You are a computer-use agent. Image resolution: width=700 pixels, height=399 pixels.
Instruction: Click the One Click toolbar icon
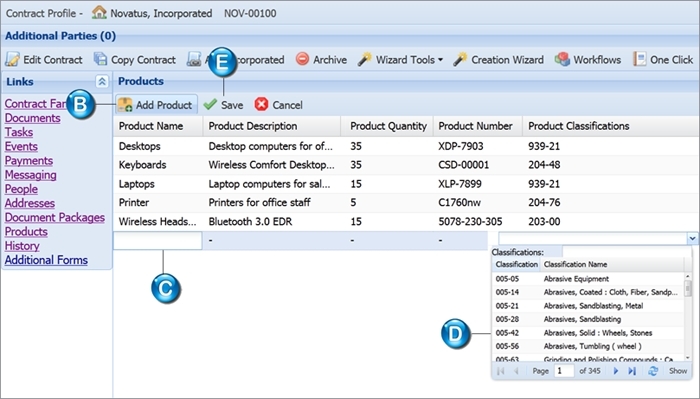[x=639, y=59]
